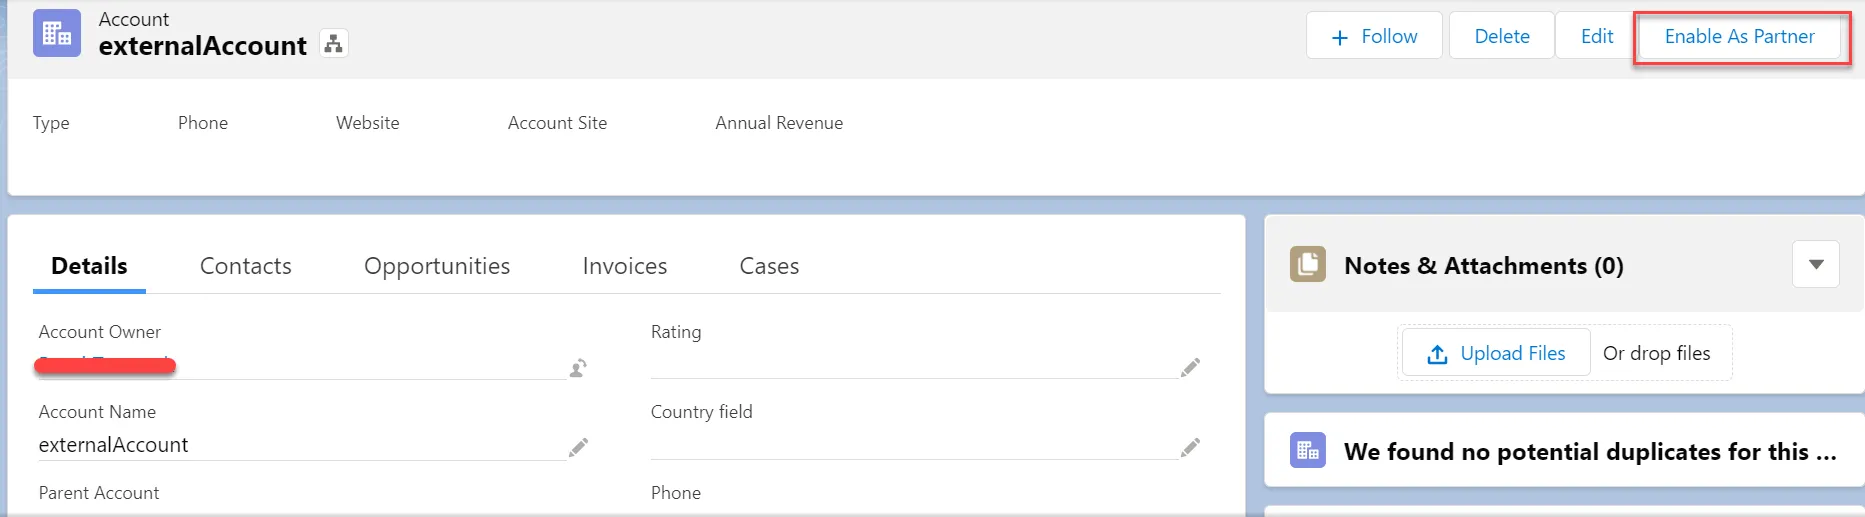
Task: Click the Account object icon in header
Action: [57, 34]
